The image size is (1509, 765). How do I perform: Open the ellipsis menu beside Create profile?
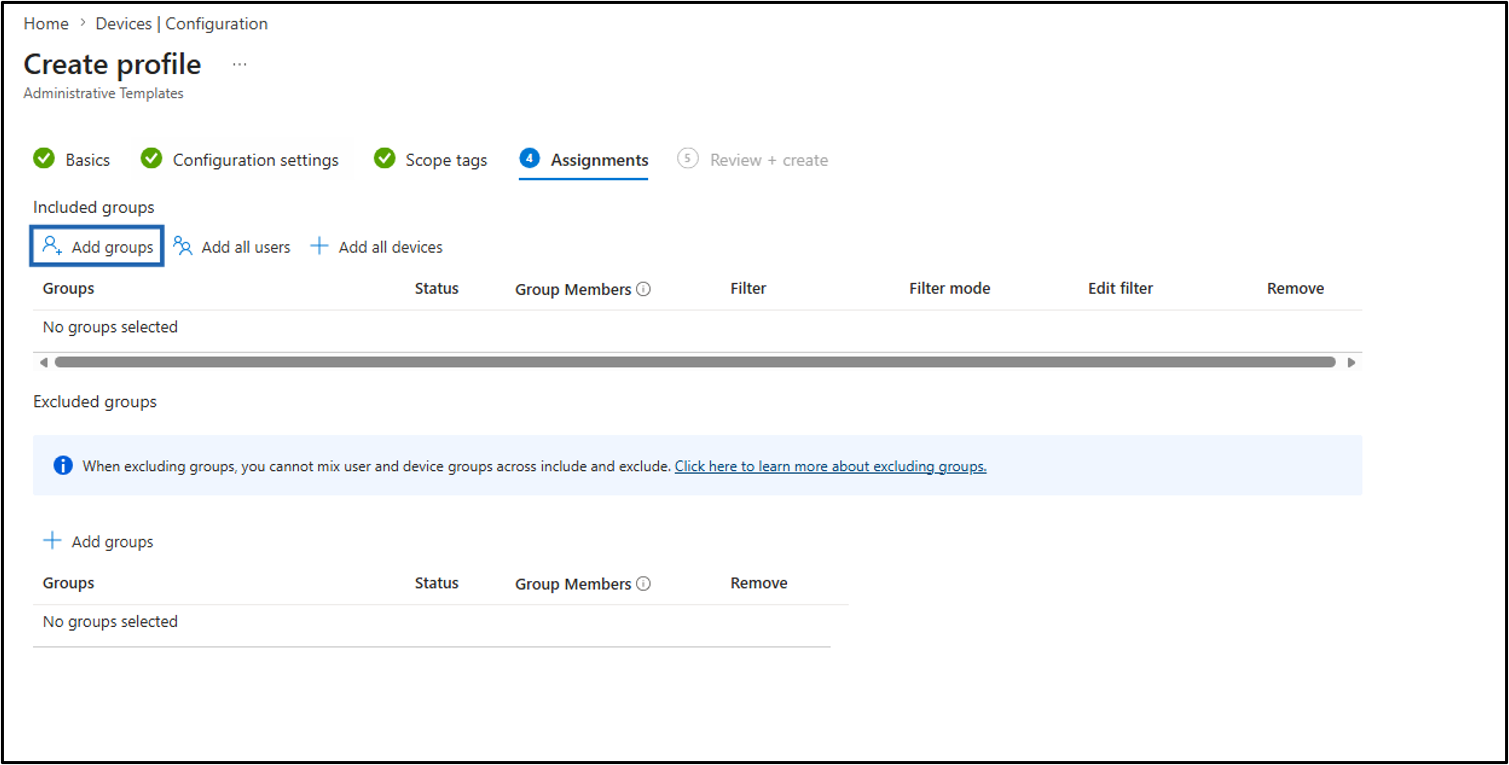239,64
